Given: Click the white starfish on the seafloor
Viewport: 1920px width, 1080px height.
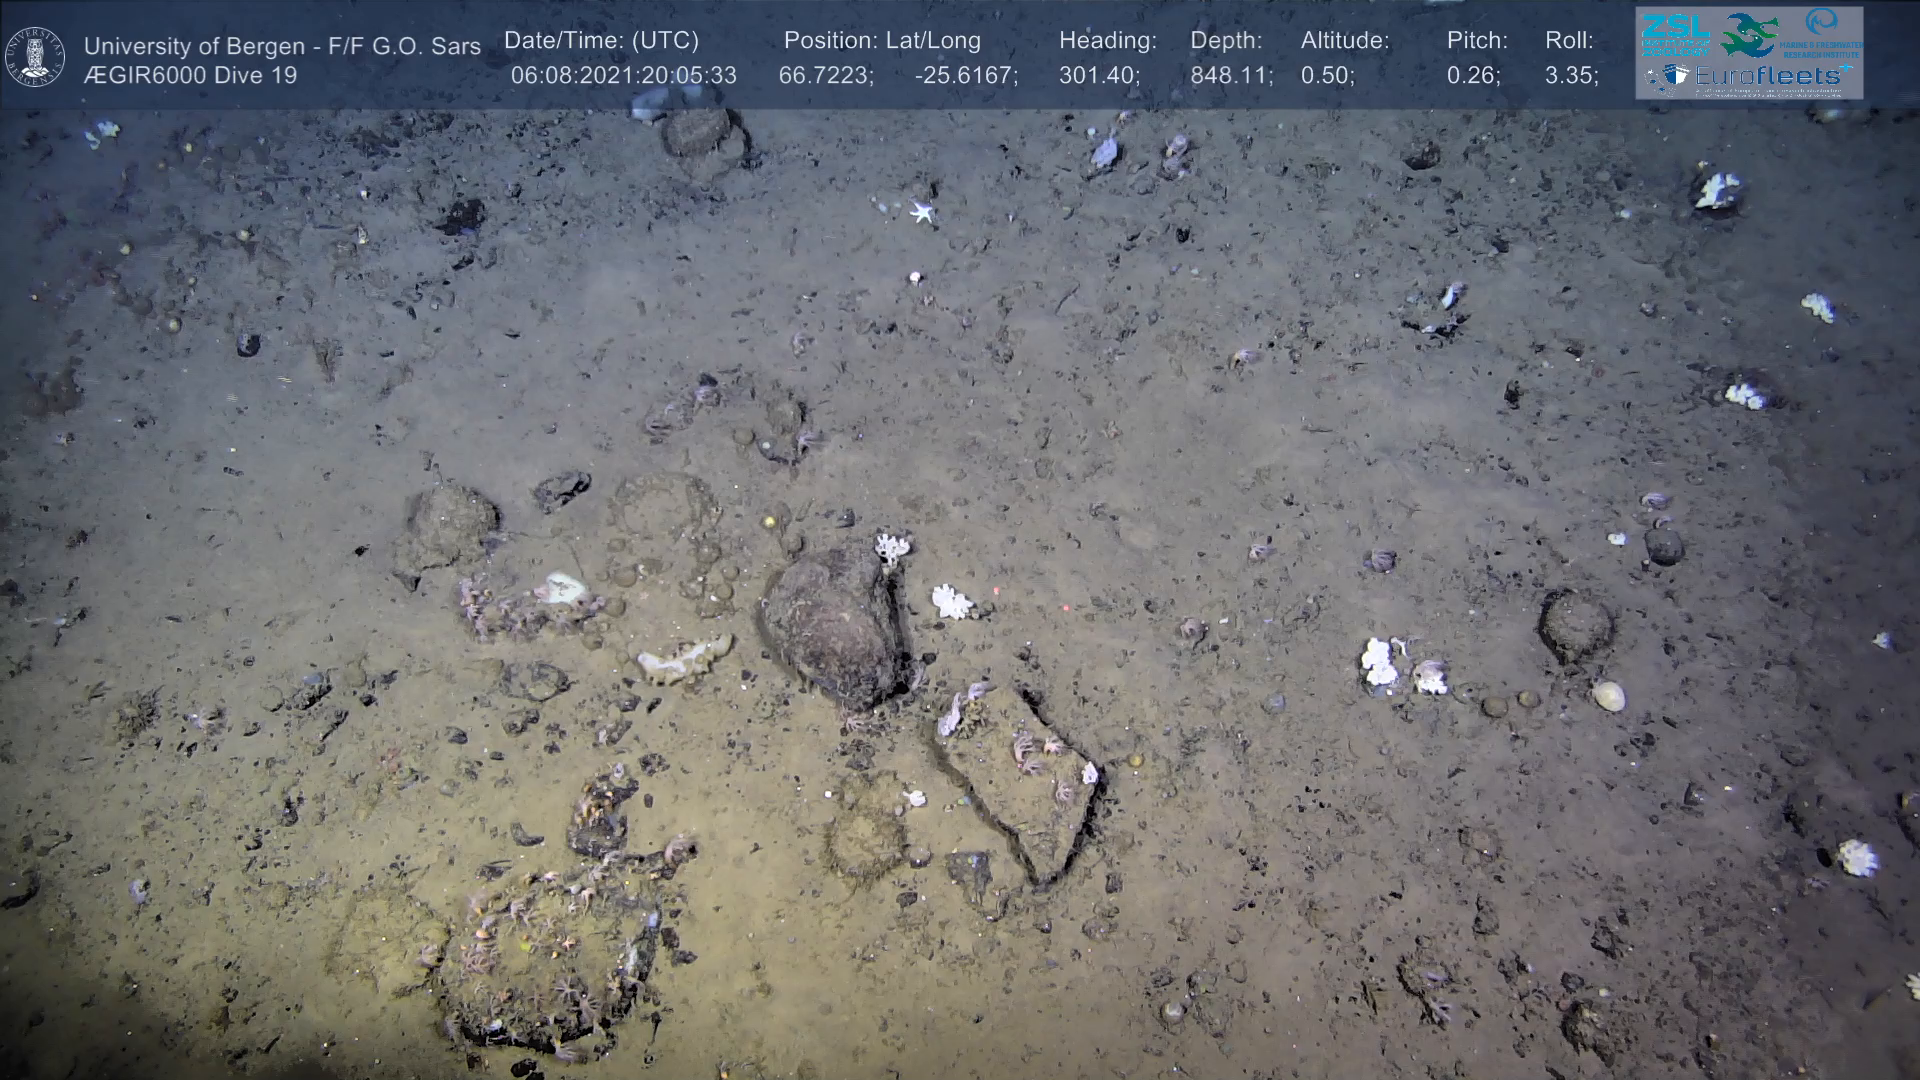Looking at the screenshot, I should (921, 211).
